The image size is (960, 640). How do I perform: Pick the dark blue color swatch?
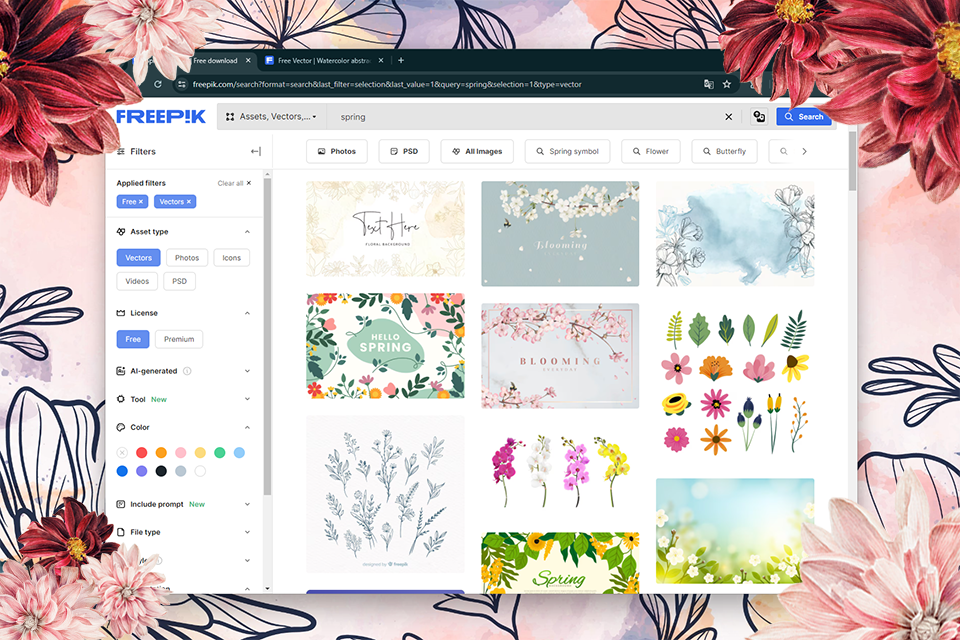coord(122,471)
